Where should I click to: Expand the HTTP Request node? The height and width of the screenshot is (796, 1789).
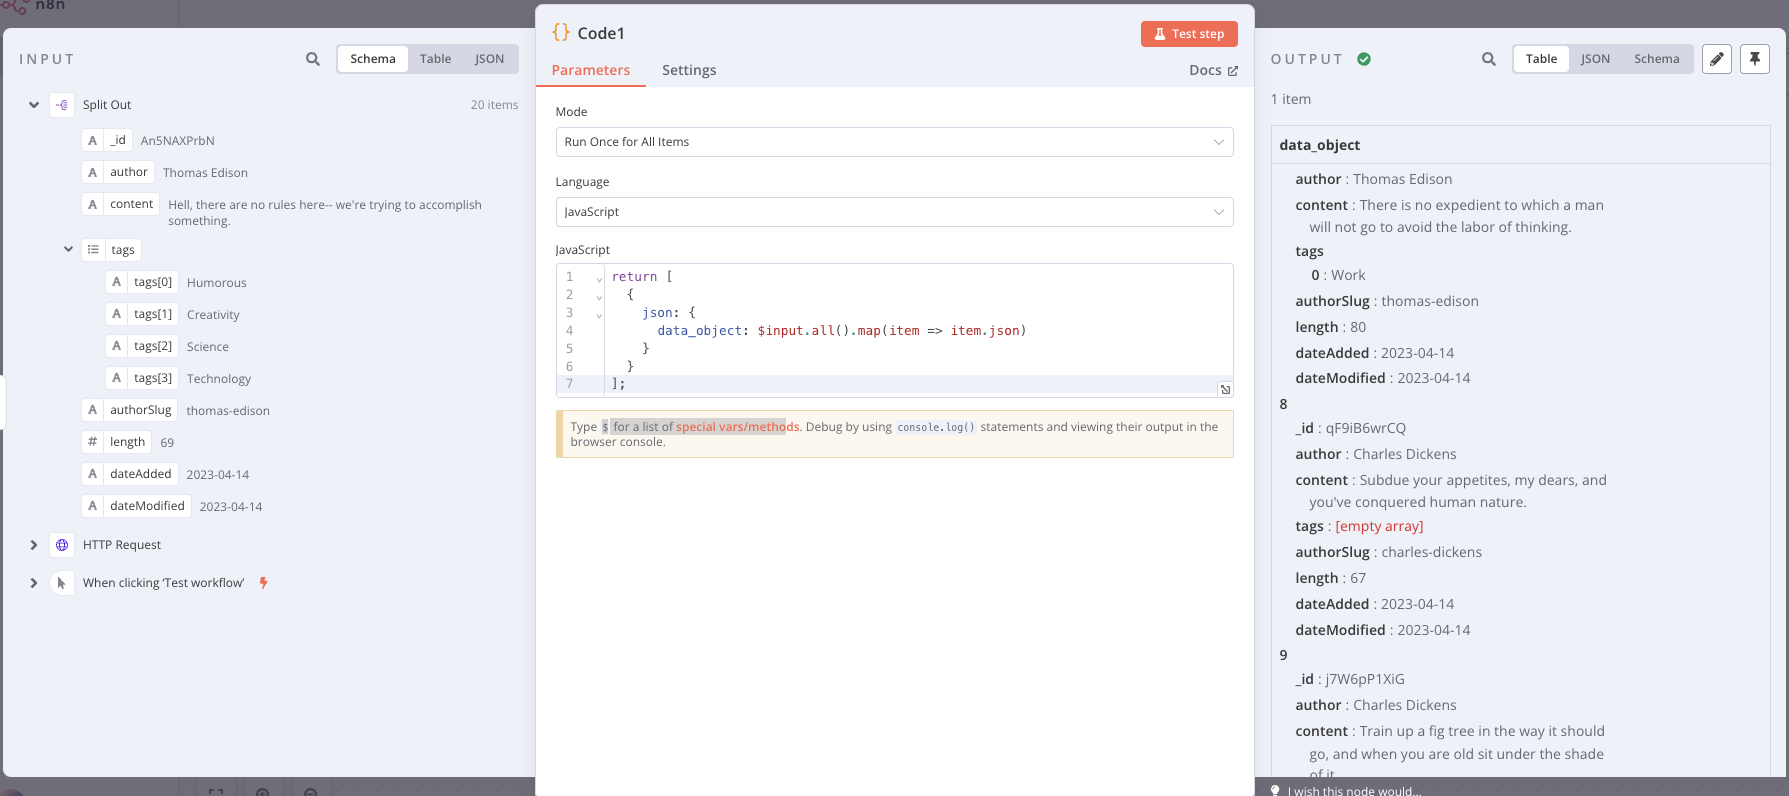34,545
